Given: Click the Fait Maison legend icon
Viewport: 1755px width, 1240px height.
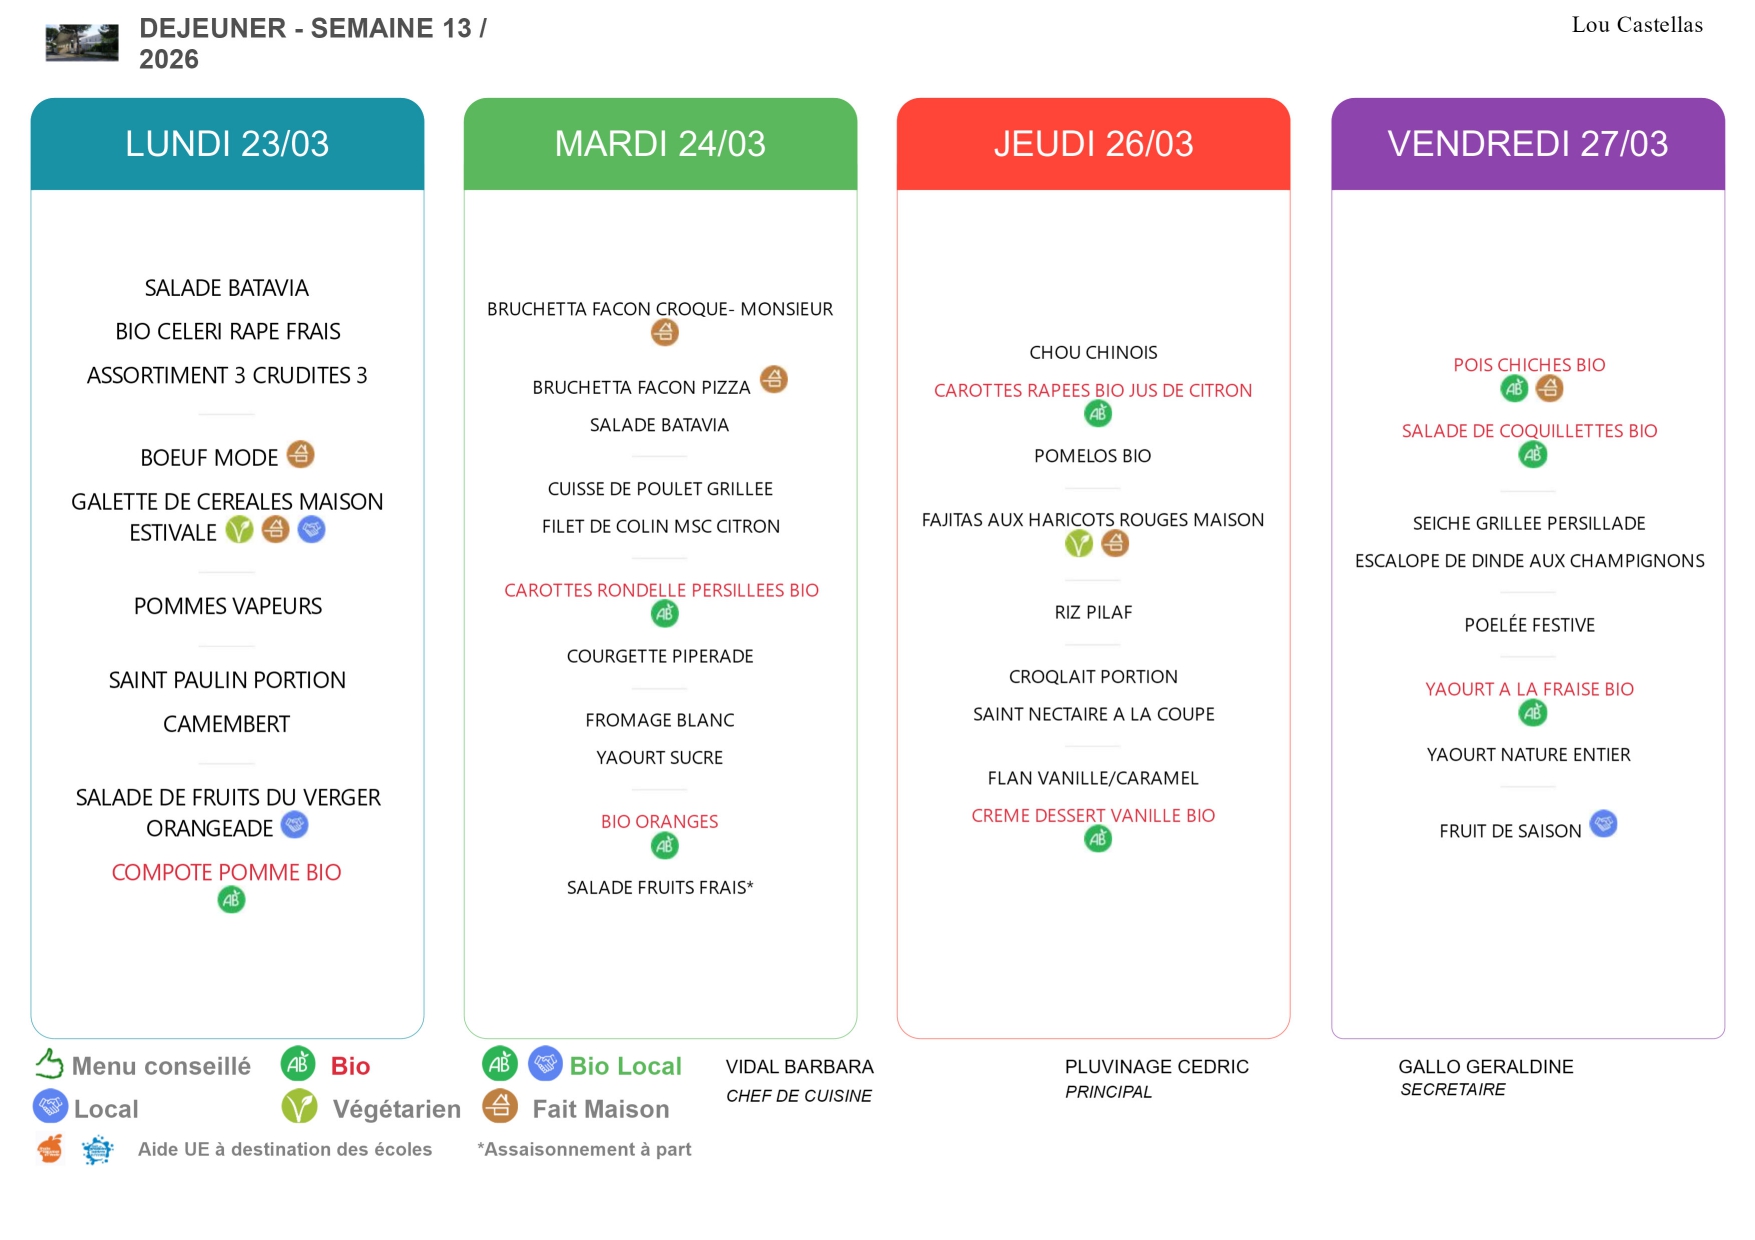Looking at the screenshot, I should click(x=499, y=1106).
